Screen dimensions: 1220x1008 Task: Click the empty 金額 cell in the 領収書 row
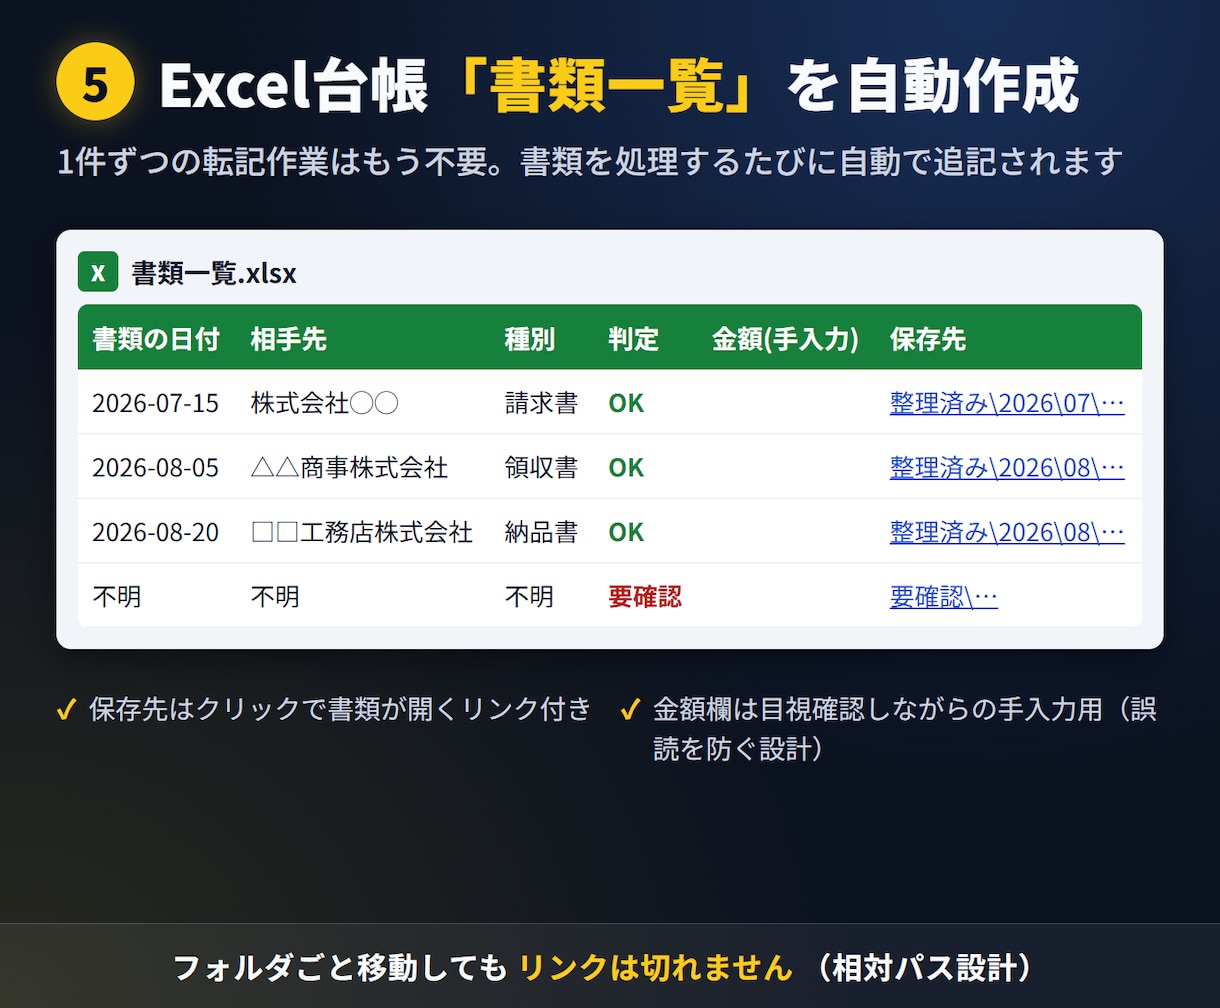(786, 467)
